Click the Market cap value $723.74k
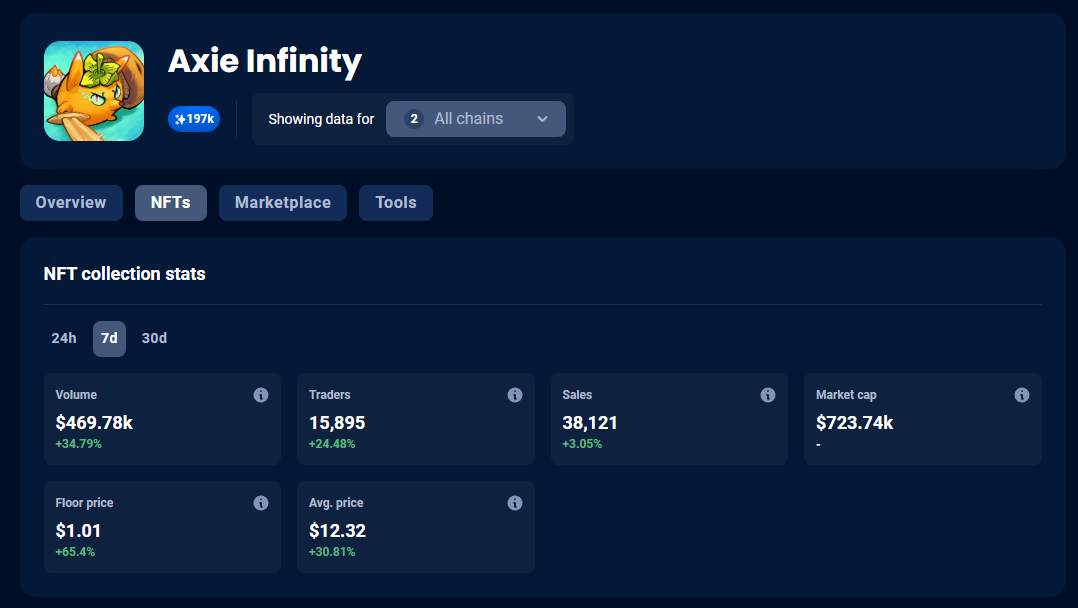Viewport: 1078px width, 608px height. coord(855,422)
